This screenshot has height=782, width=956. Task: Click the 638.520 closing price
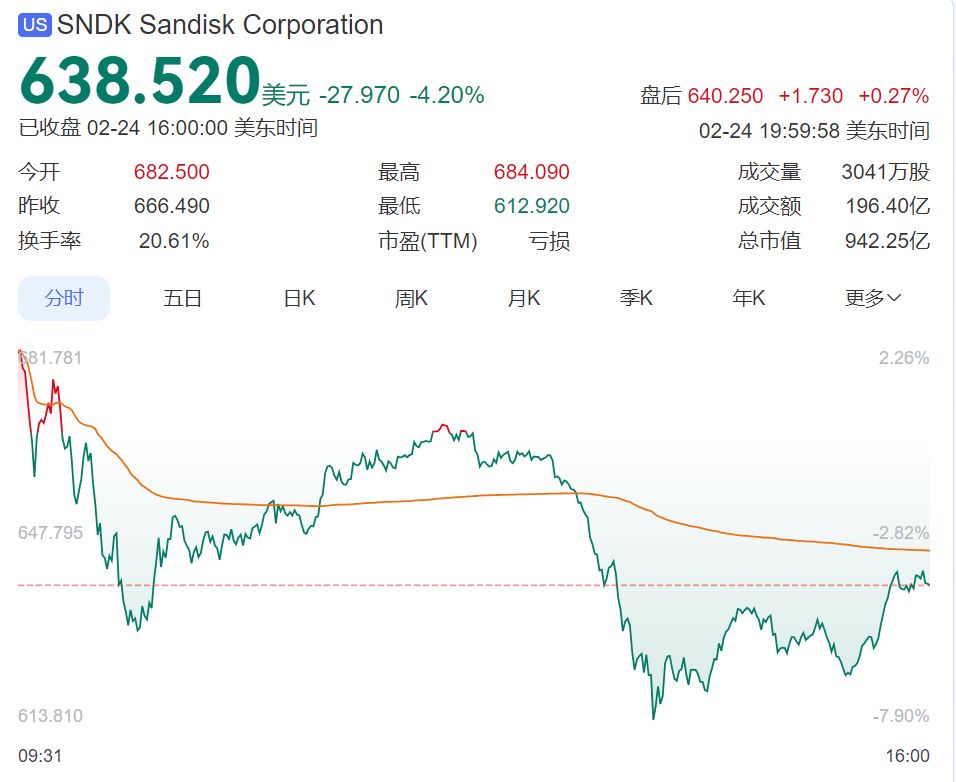139,81
